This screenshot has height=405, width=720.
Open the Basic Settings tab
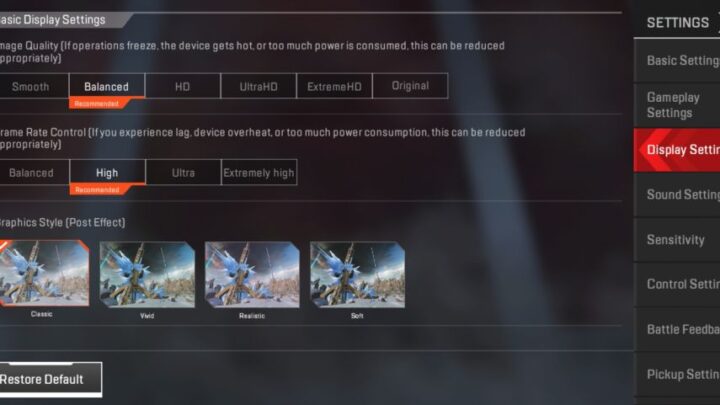677,61
